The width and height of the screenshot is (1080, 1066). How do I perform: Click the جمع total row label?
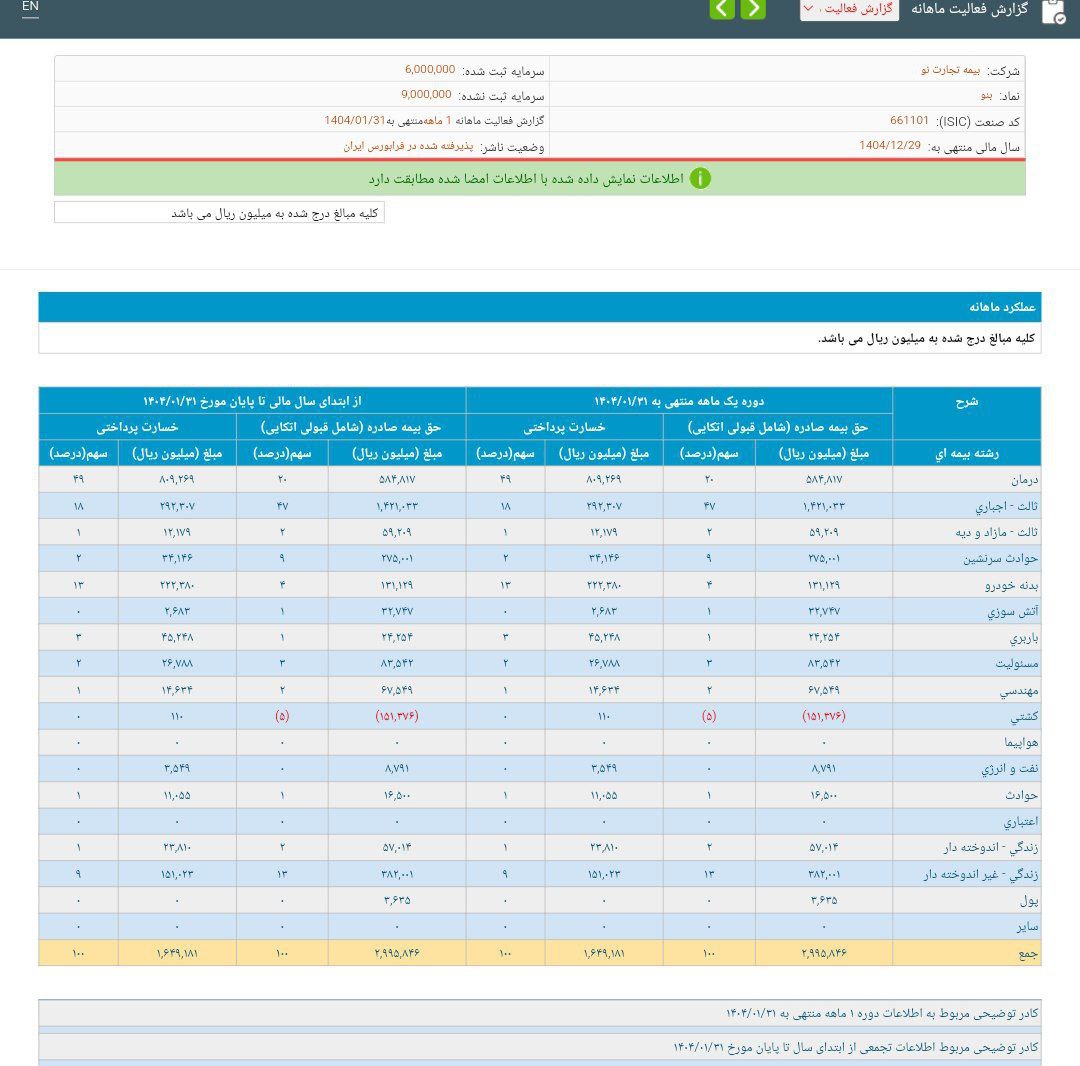(1028, 953)
